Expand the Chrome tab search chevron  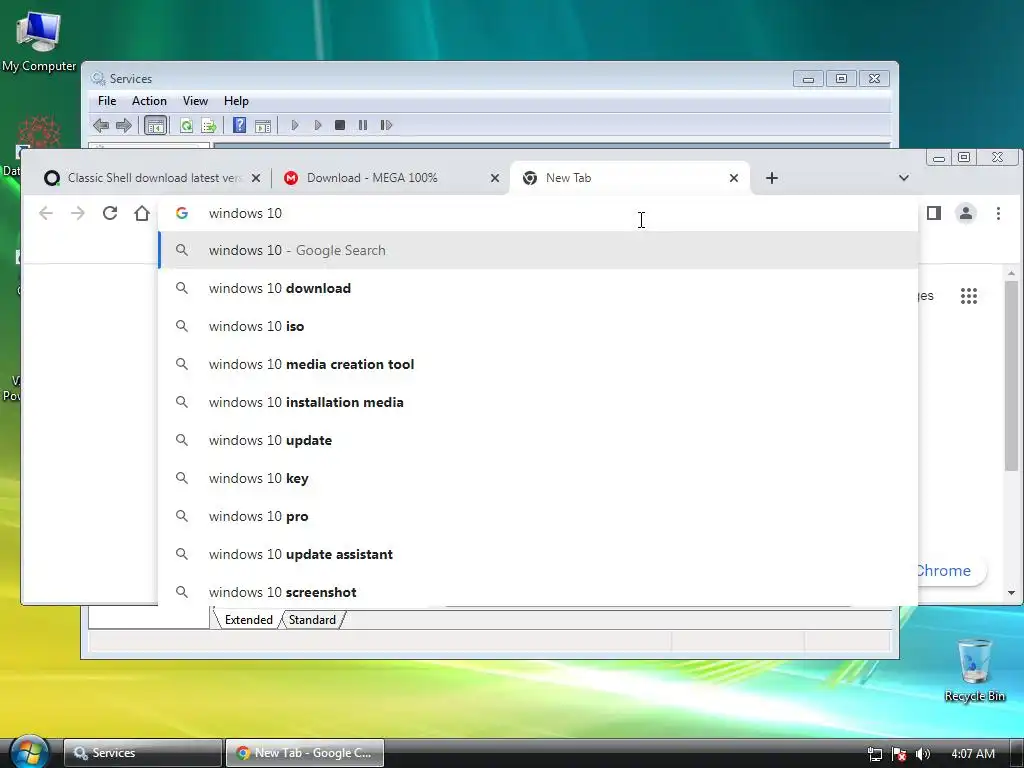(x=904, y=178)
